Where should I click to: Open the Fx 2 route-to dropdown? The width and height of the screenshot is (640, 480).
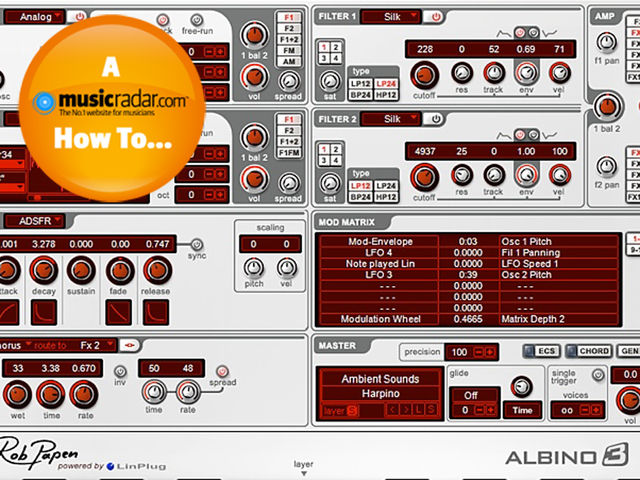click(96, 345)
